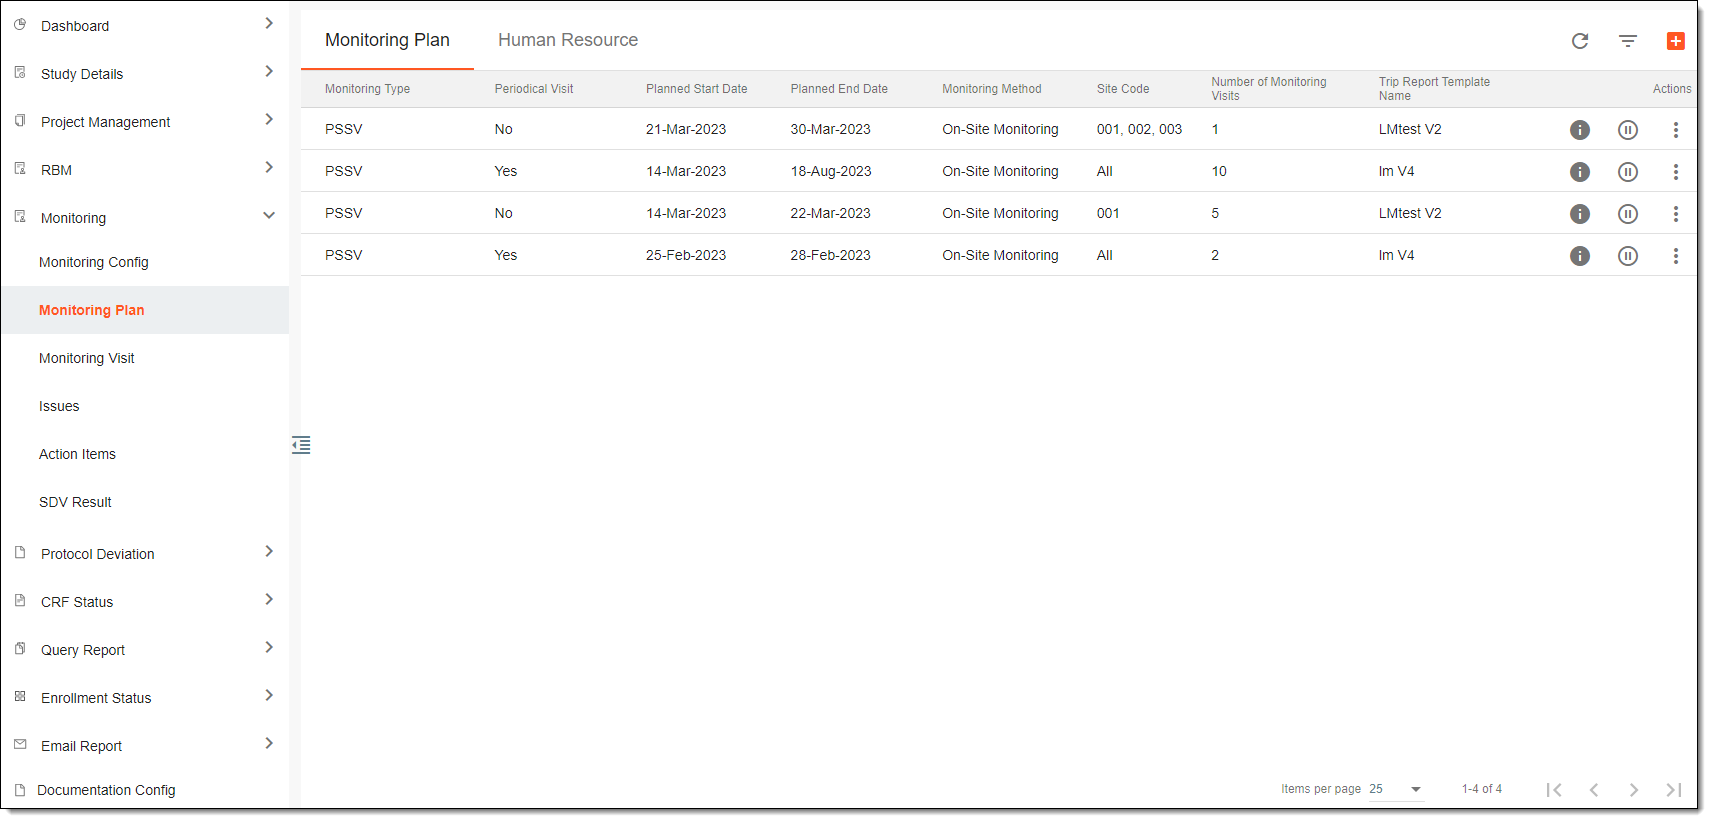The width and height of the screenshot is (1710, 821).
Task: Expand the Project Management chevron
Action: (x=269, y=119)
